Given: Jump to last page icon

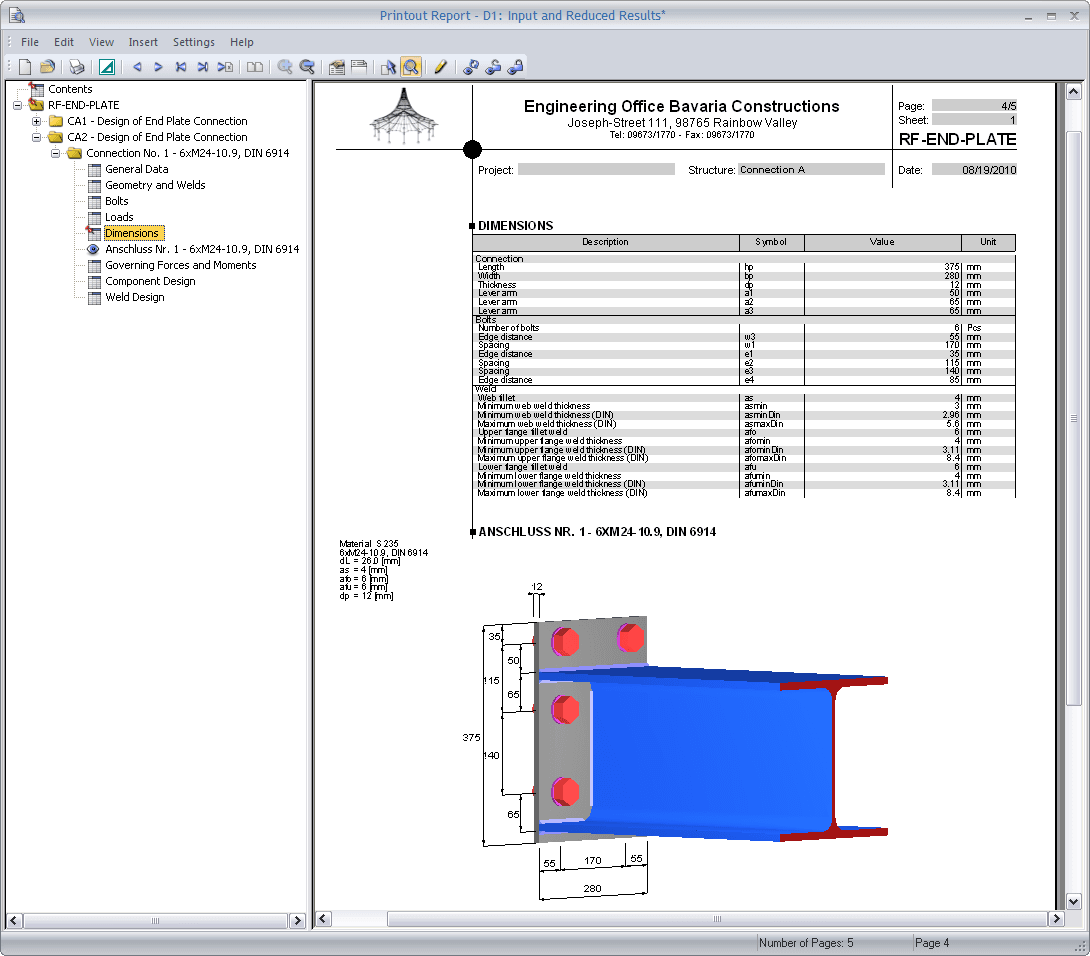Looking at the screenshot, I should point(202,67).
